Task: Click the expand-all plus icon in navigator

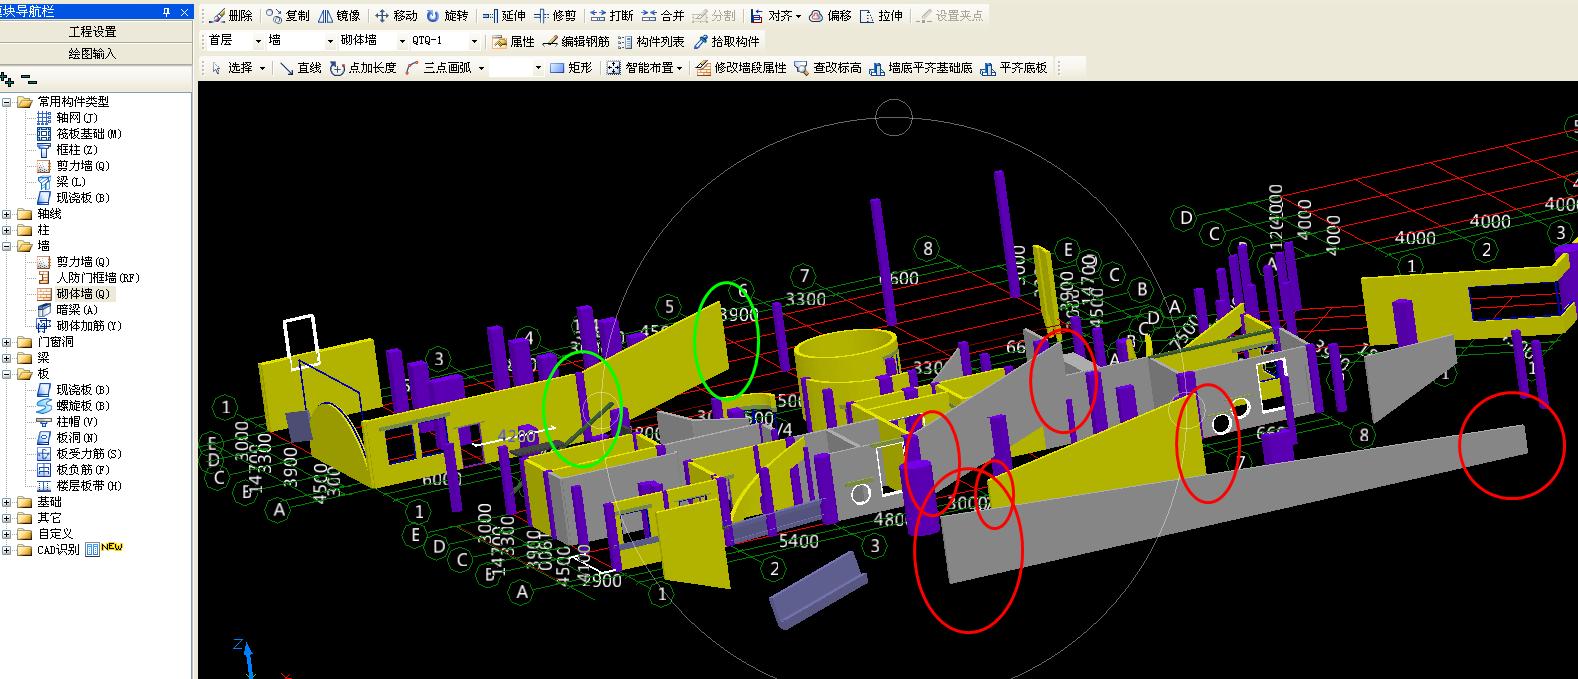Action: (8, 79)
